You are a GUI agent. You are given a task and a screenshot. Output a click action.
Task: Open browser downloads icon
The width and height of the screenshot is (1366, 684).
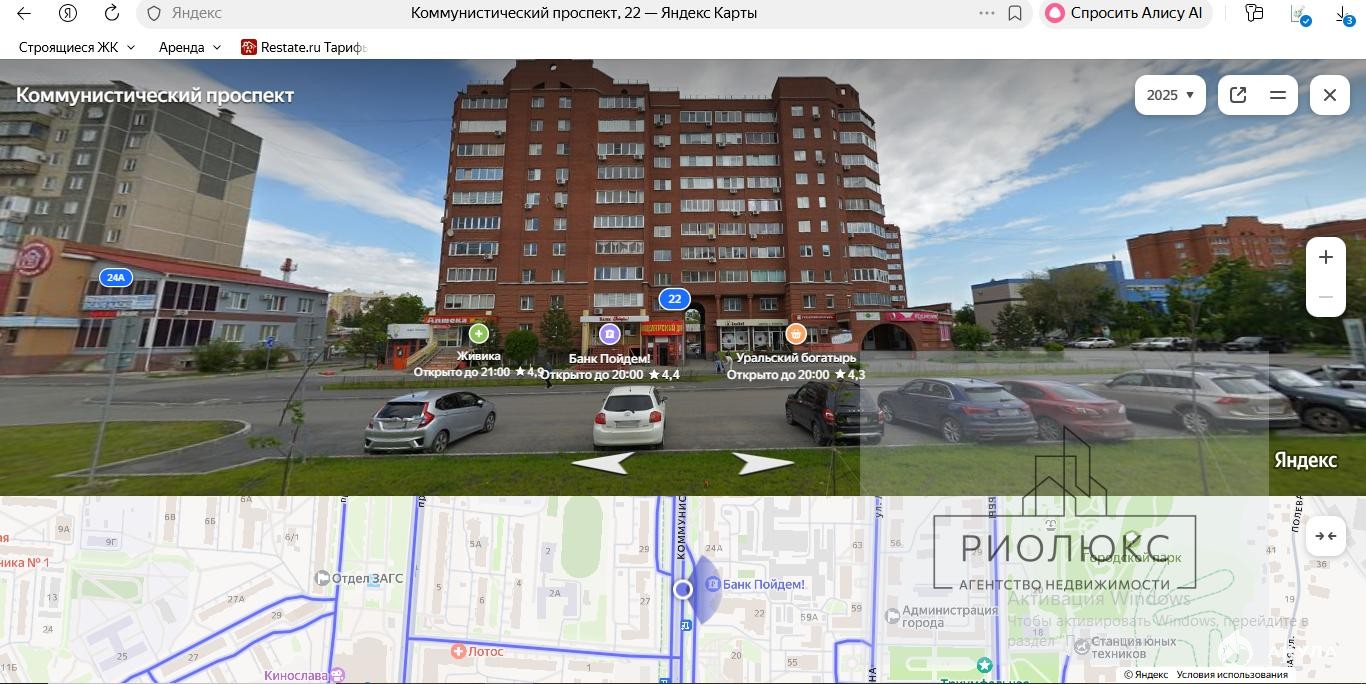point(1343,14)
